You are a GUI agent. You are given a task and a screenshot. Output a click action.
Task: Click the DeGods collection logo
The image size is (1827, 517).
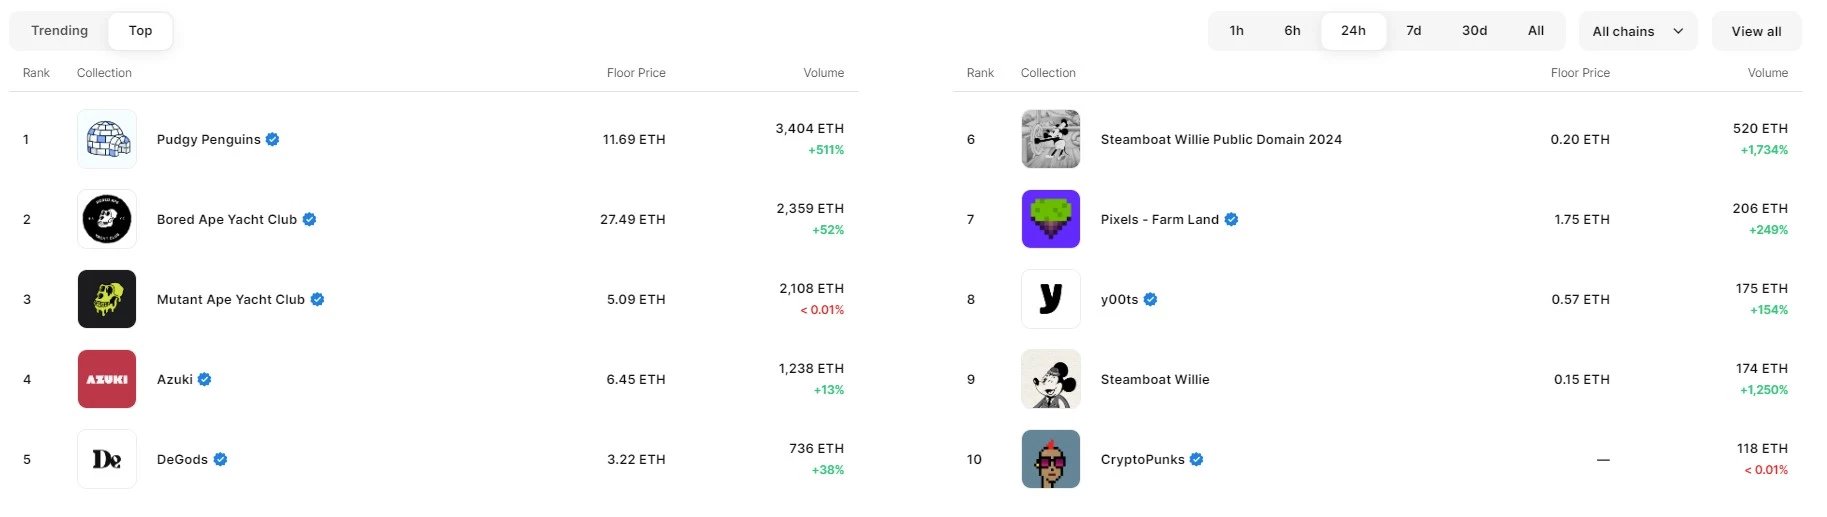(x=107, y=459)
